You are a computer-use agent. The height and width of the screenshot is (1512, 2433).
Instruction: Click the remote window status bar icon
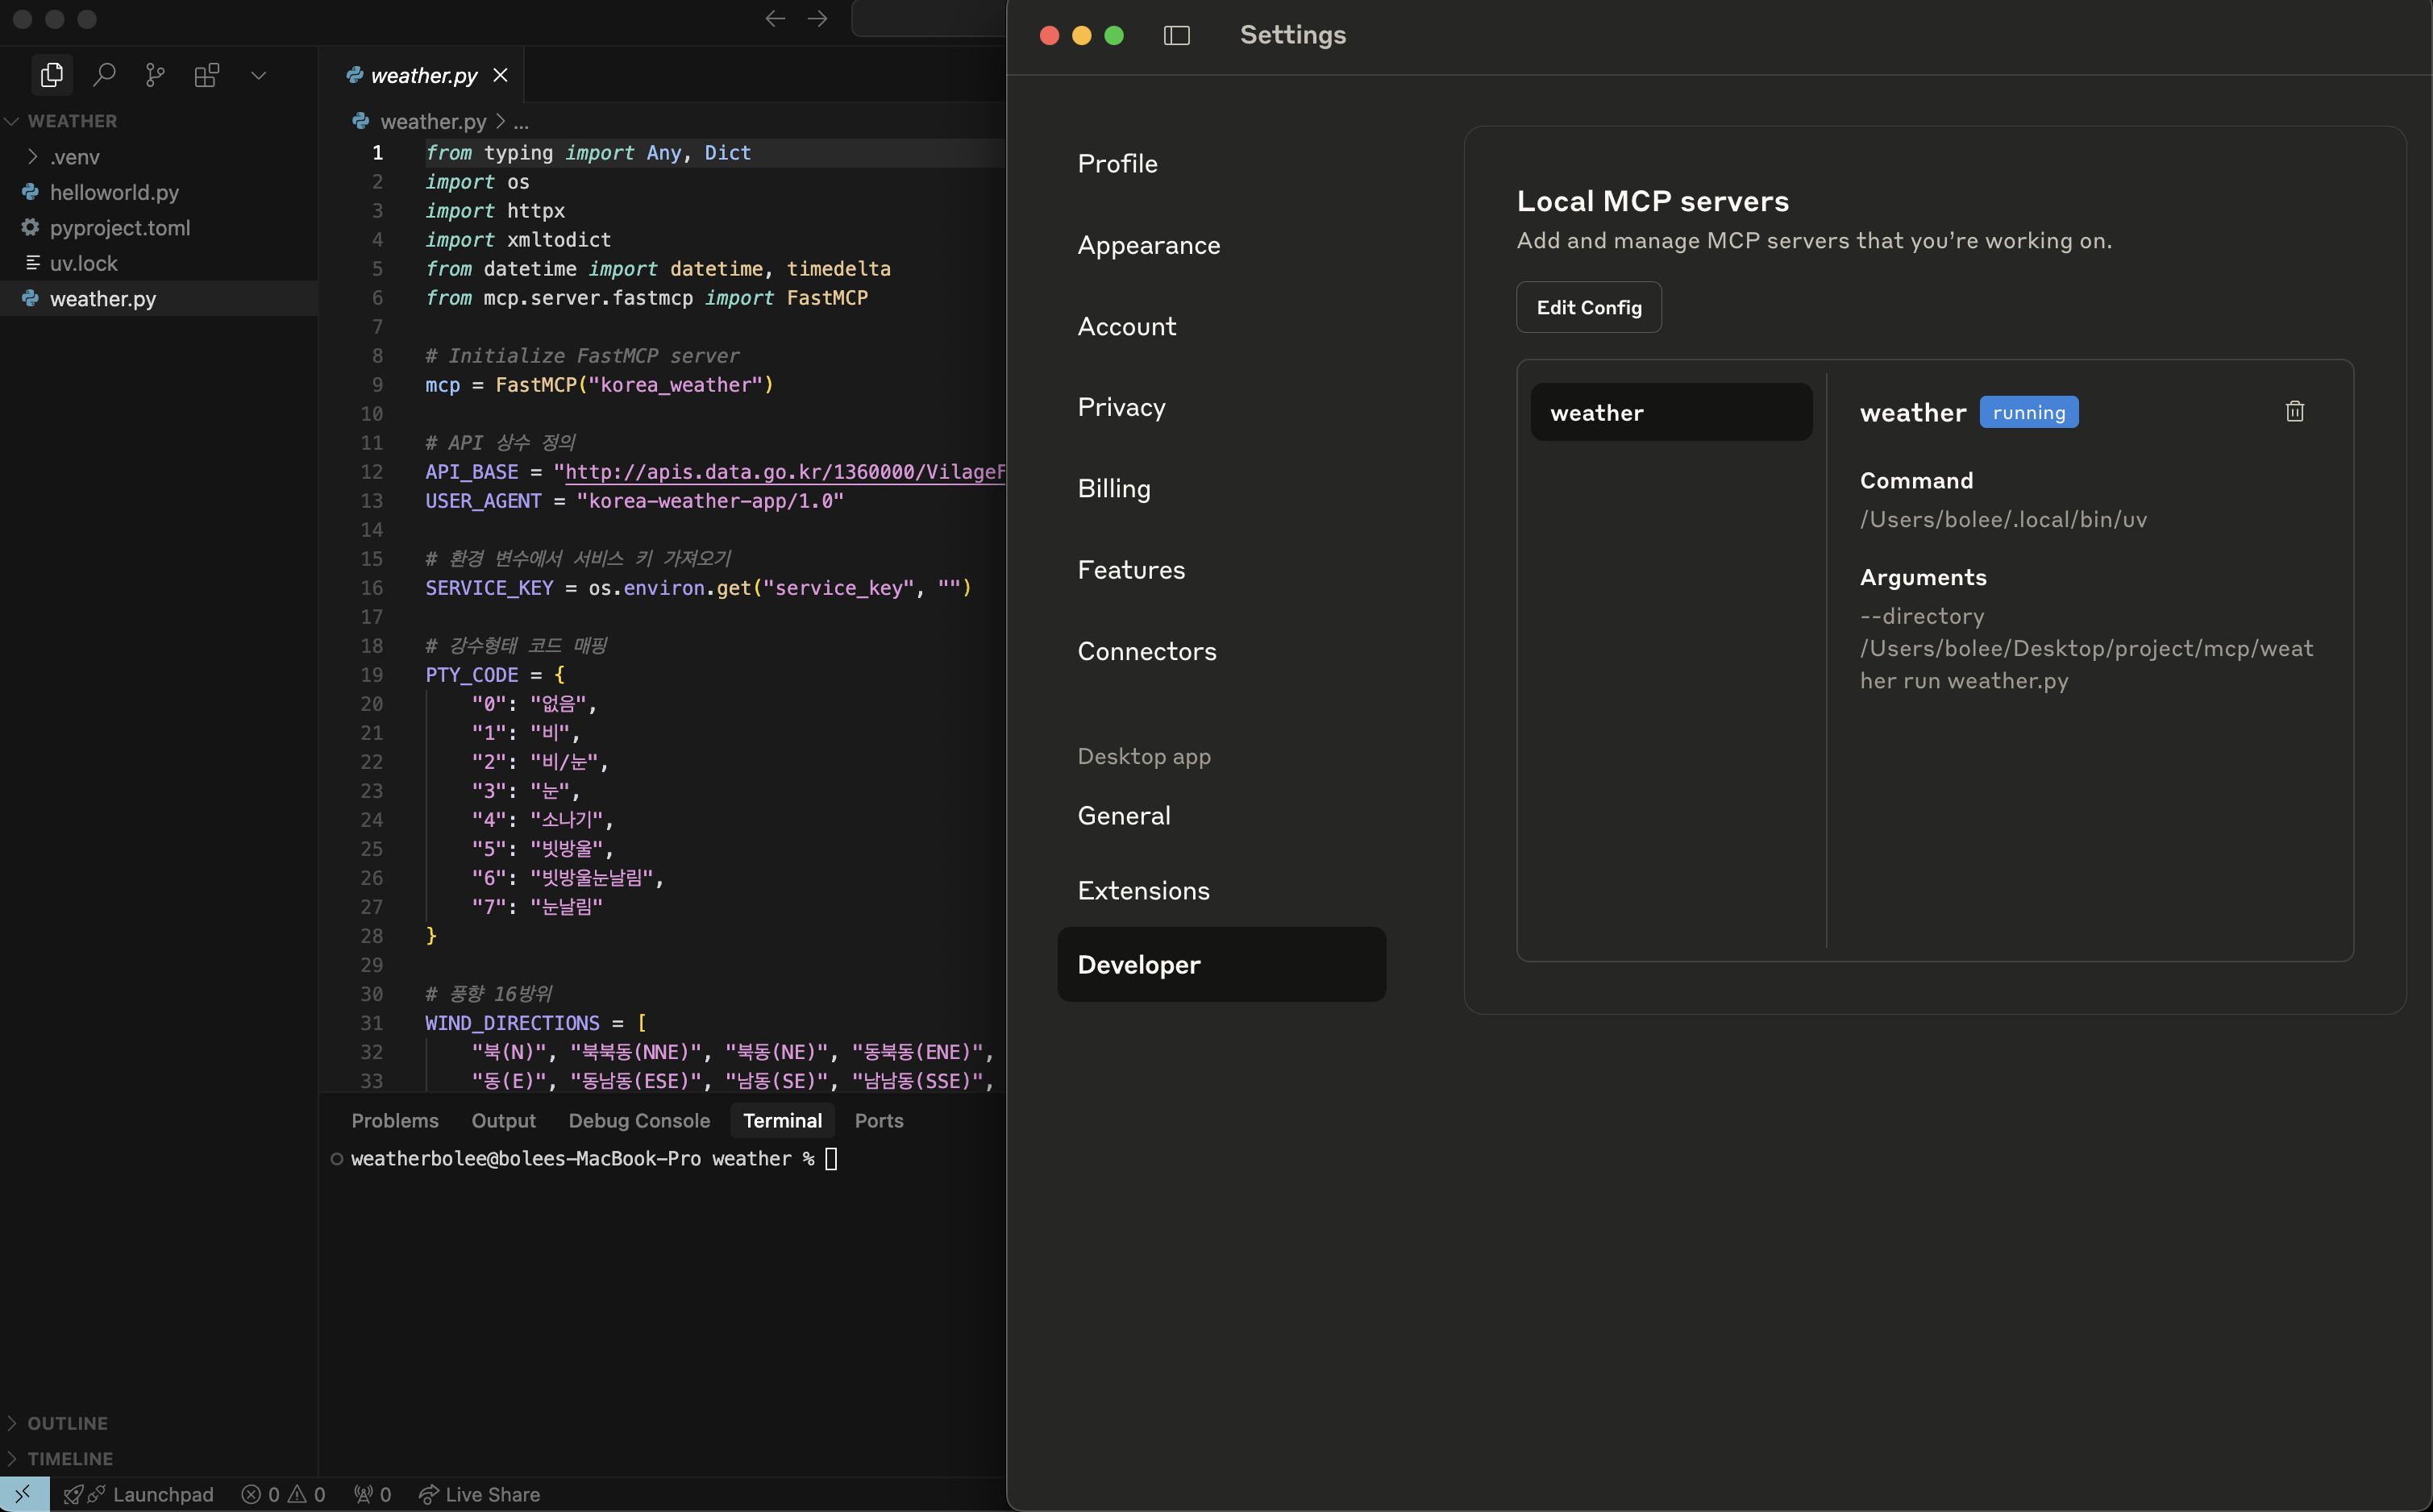23,1494
